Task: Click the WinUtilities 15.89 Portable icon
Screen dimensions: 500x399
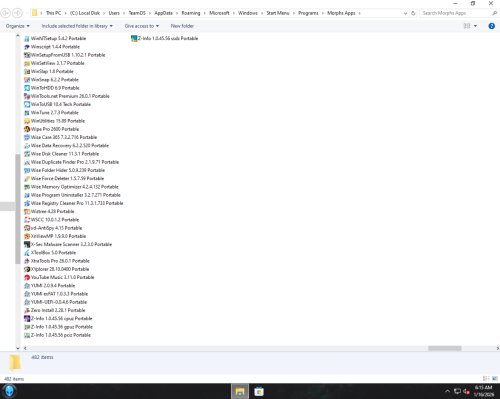Action: 27,121
